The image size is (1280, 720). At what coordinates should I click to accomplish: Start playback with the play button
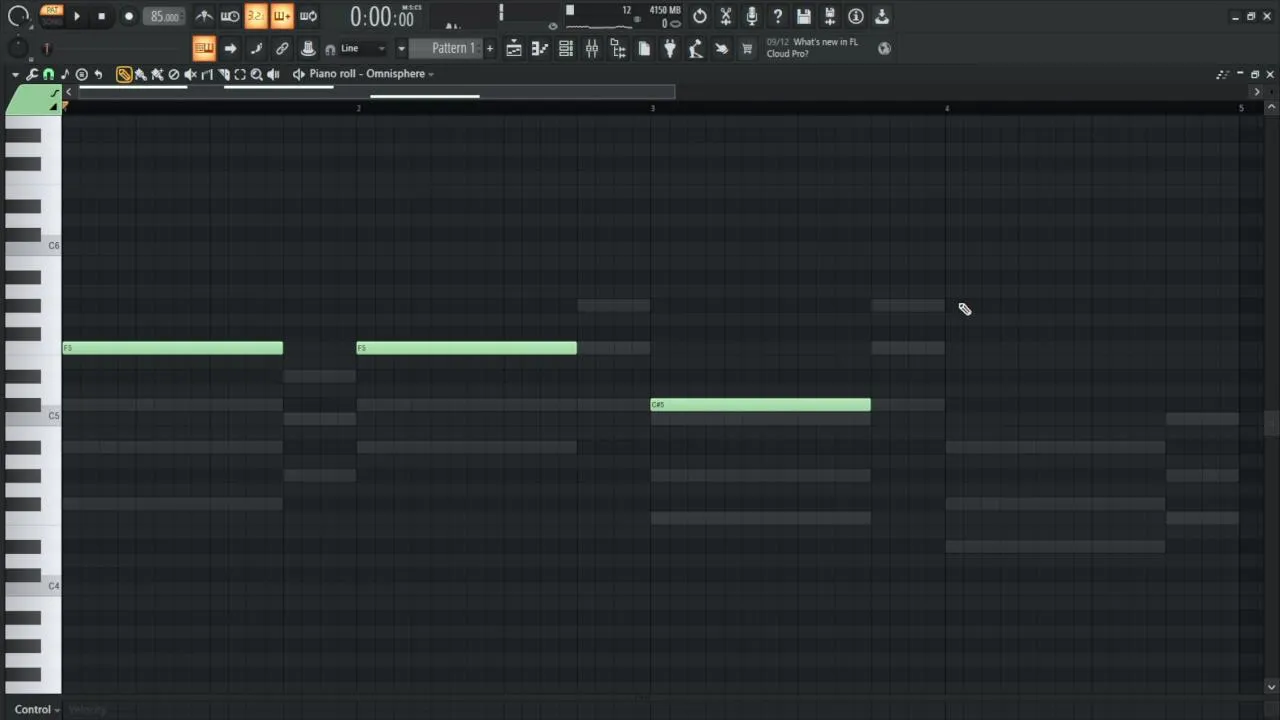(77, 16)
